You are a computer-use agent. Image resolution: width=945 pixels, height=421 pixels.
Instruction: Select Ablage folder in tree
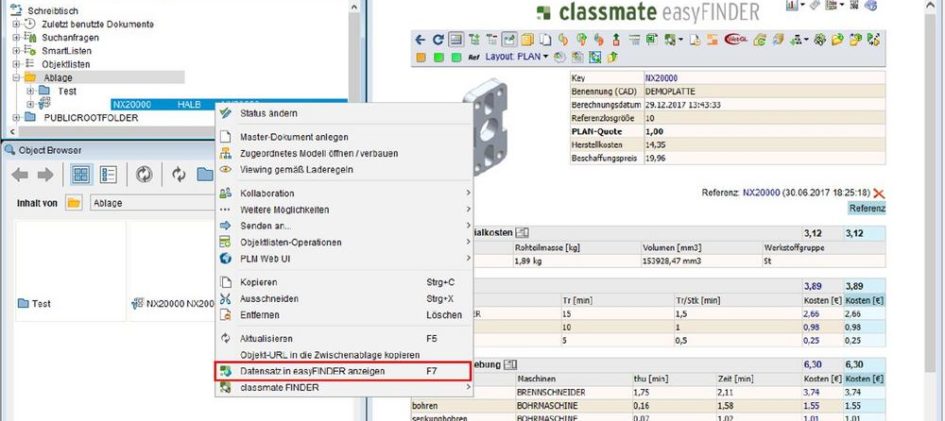point(58,78)
